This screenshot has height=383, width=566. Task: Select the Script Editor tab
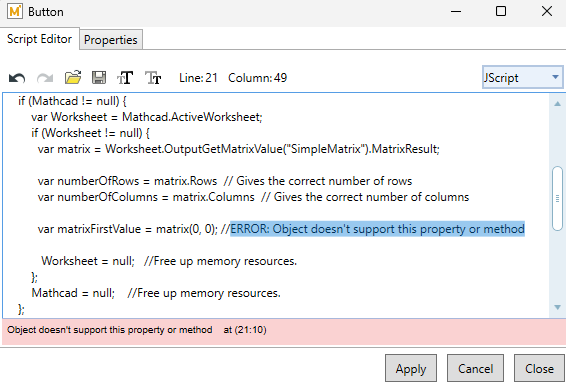click(x=39, y=39)
